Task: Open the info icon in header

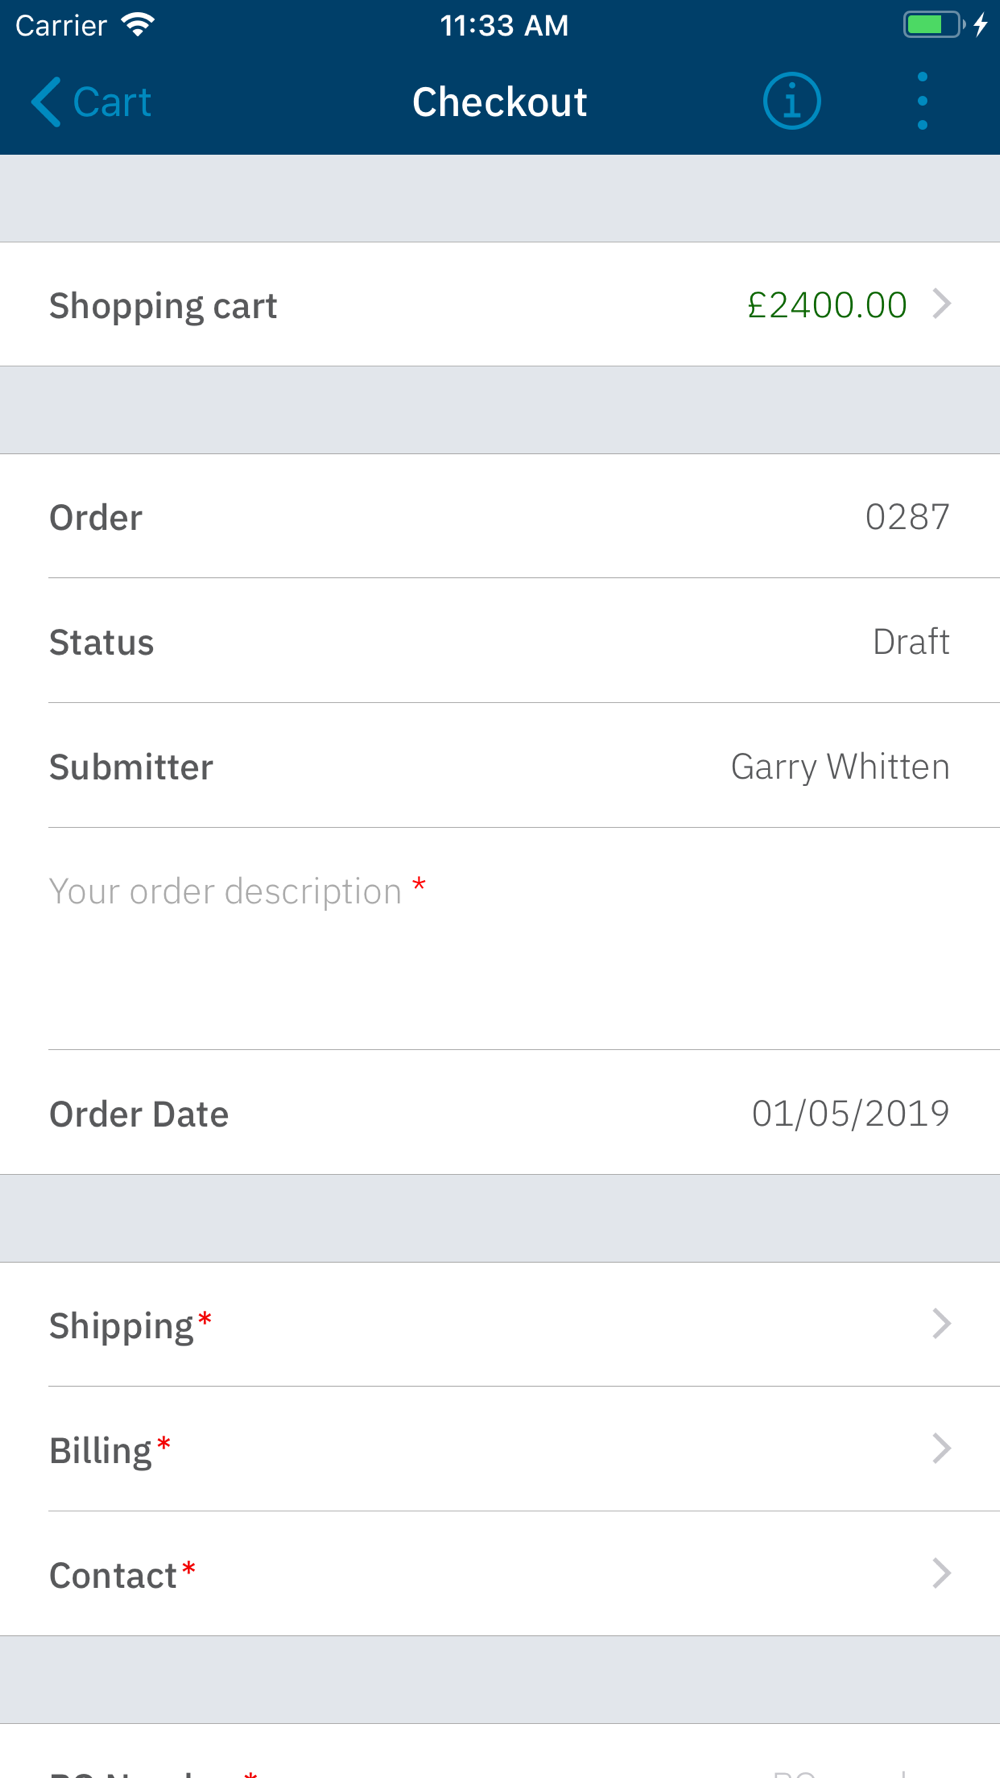Action: [x=792, y=101]
